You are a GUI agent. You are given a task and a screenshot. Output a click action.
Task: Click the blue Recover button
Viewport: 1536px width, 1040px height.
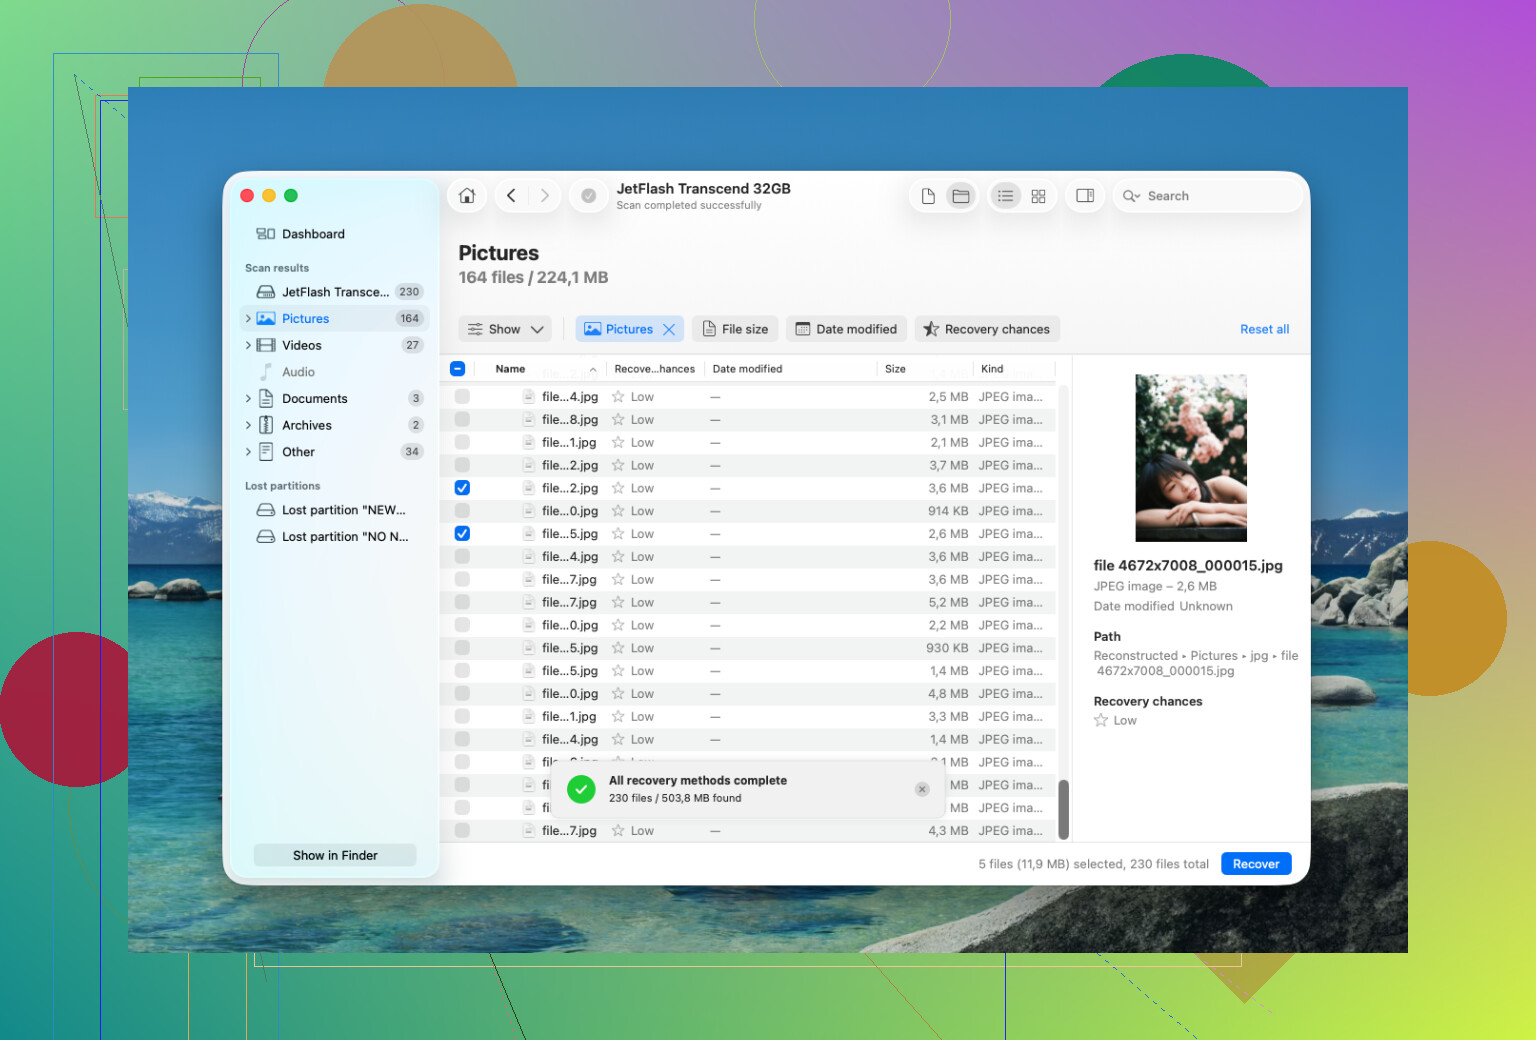click(1256, 864)
